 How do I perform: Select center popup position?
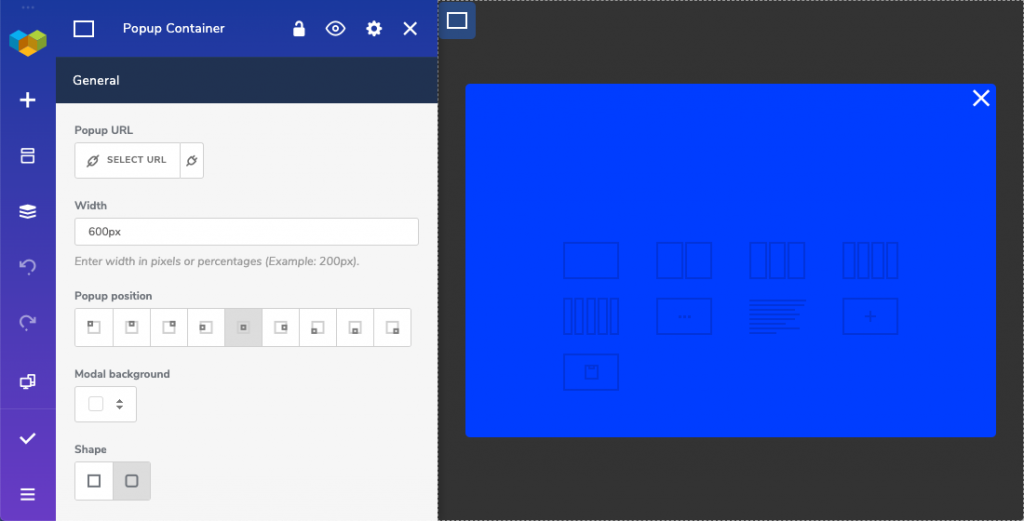click(x=243, y=328)
